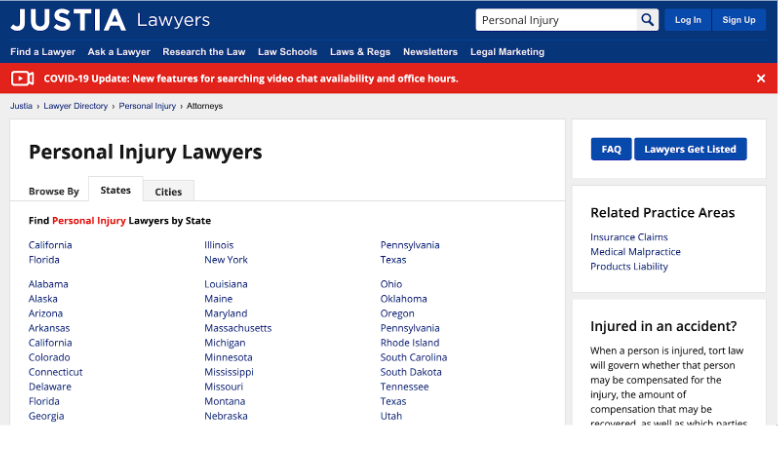
Task: Open the Mississippi link
Action: [x=229, y=372]
